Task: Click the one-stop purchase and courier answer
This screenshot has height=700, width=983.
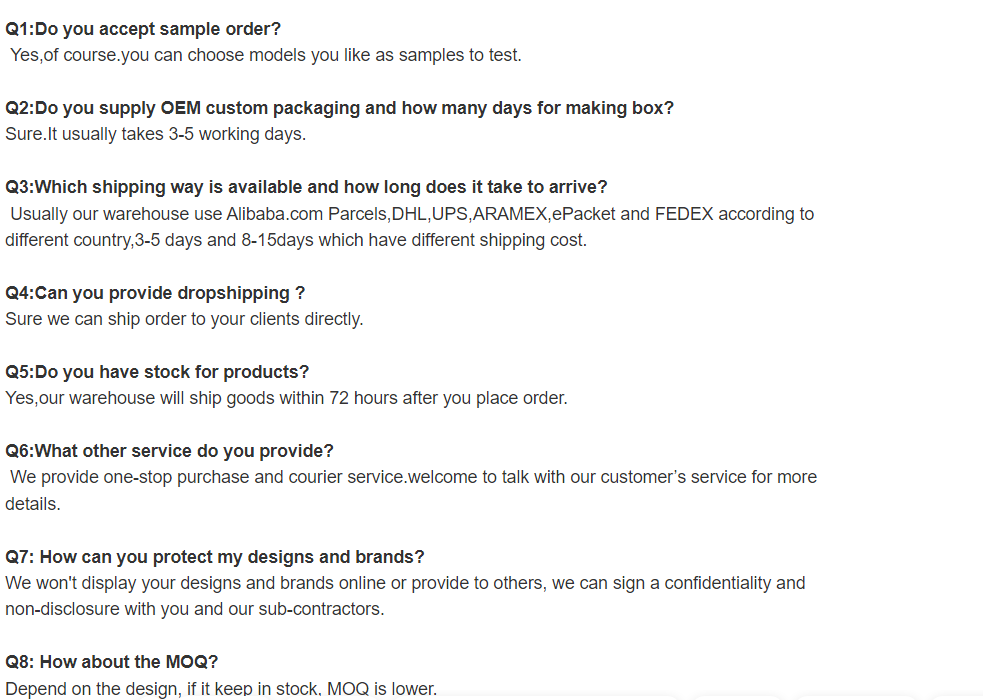Action: (x=414, y=477)
